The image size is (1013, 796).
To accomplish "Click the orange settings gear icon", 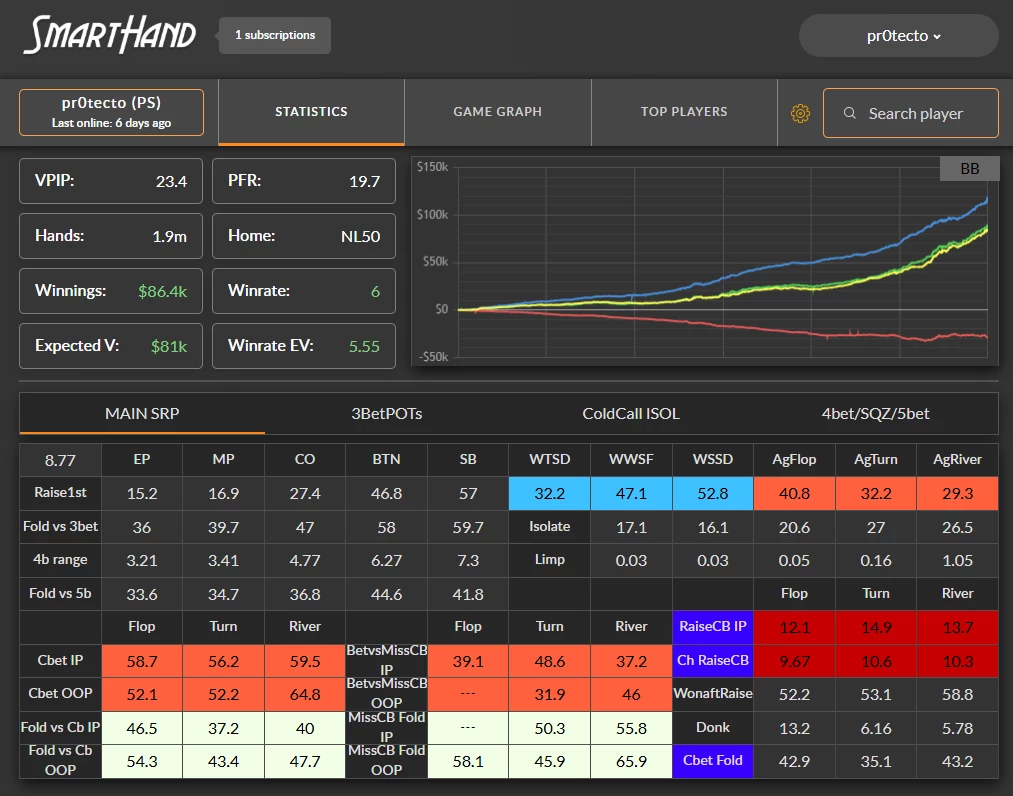I will coord(800,114).
